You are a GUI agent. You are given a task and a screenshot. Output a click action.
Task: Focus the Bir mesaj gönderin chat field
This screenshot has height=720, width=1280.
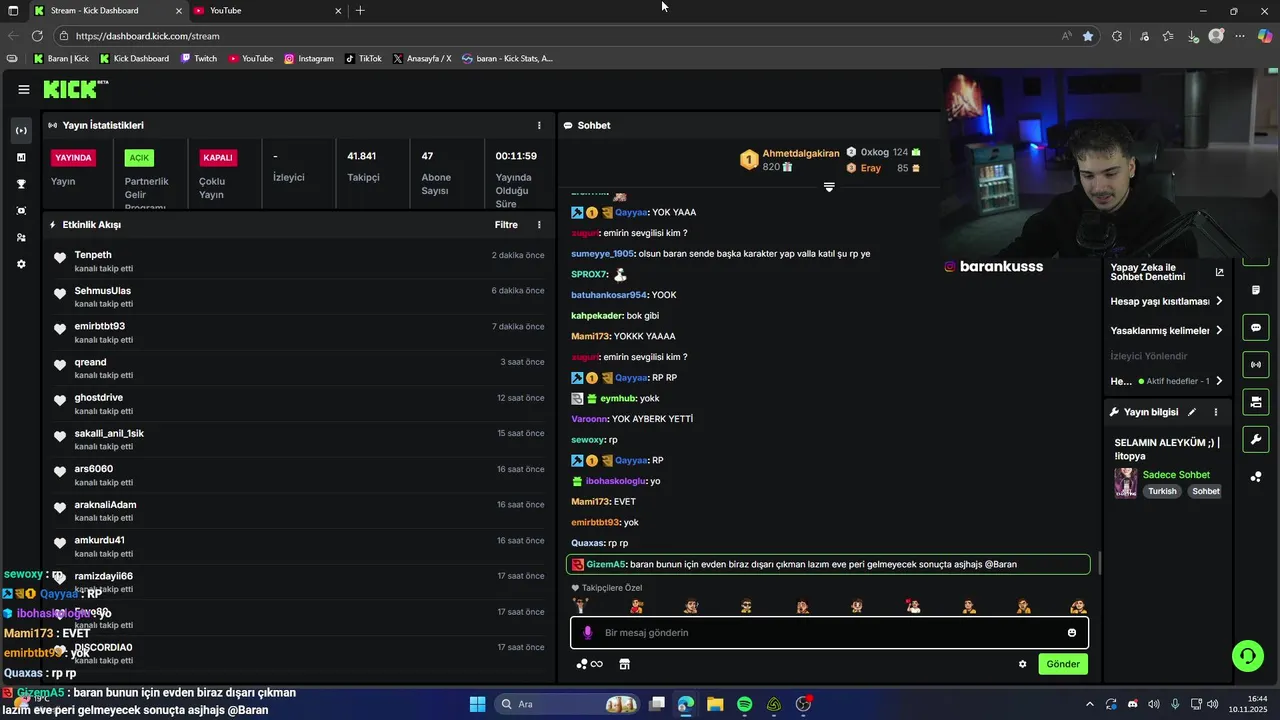tap(829, 633)
